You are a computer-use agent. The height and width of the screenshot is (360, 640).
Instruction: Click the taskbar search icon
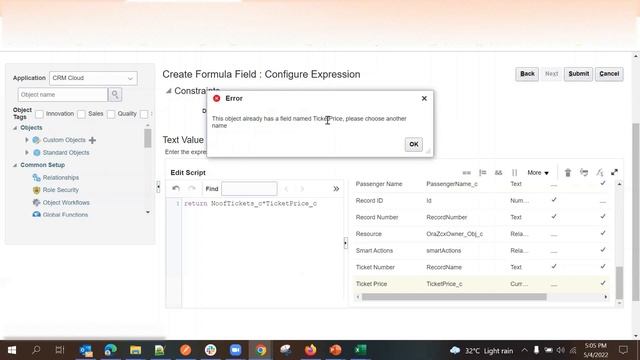point(36,350)
